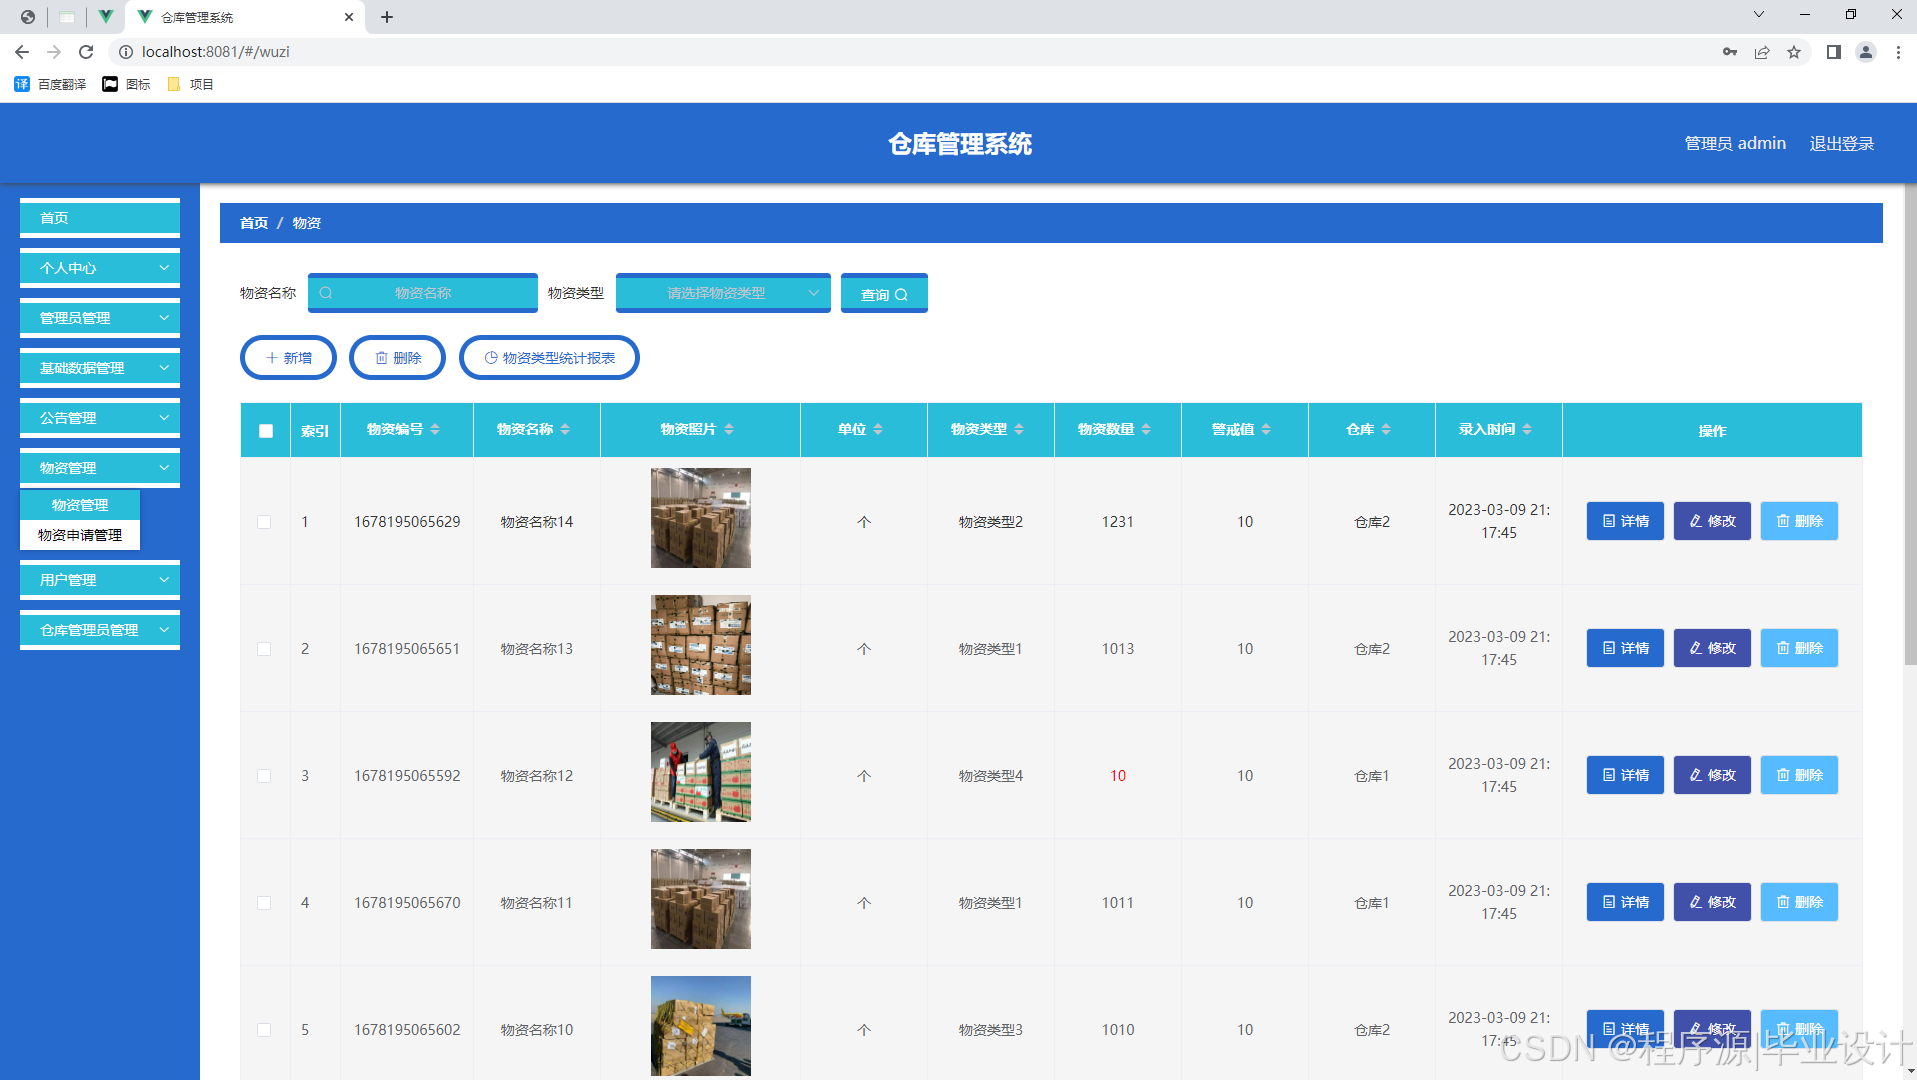The image size is (1917, 1080).
Task: Sort by 录入时间 column arrows
Action: (x=1527, y=429)
